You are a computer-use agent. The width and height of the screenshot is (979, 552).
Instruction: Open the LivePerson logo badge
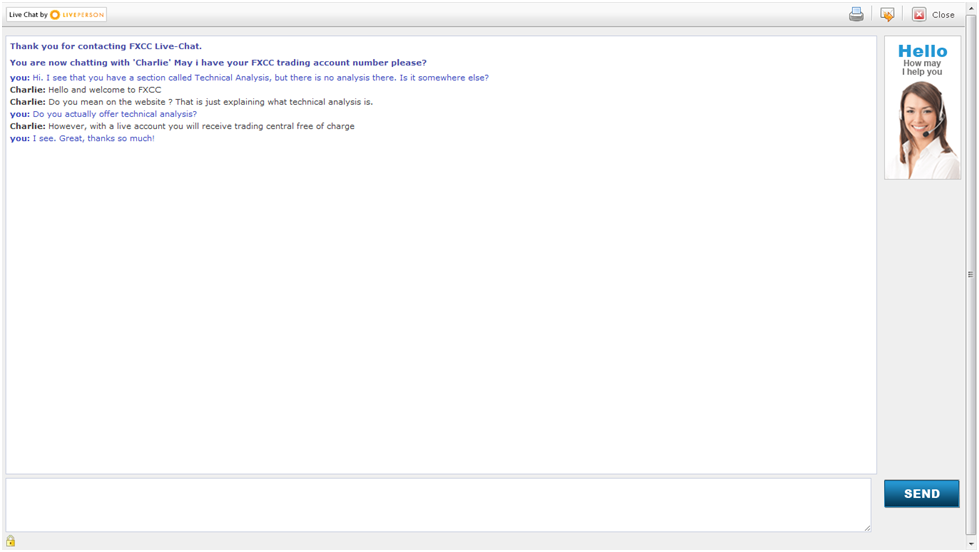click(56, 14)
